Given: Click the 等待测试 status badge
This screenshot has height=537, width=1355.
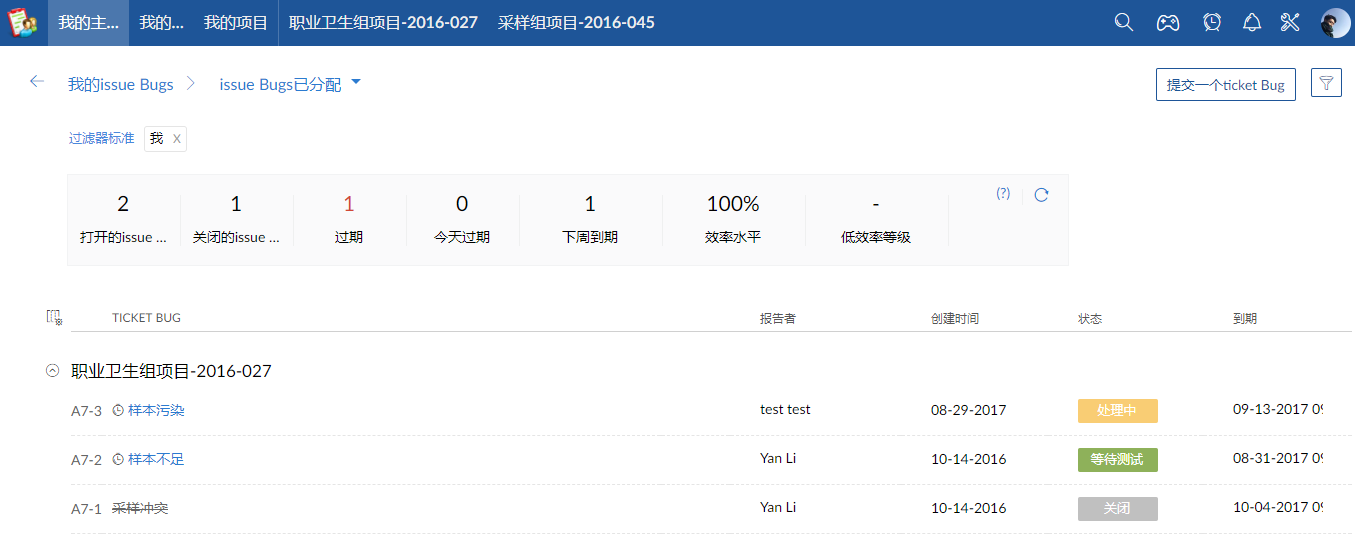Looking at the screenshot, I should (1117, 460).
